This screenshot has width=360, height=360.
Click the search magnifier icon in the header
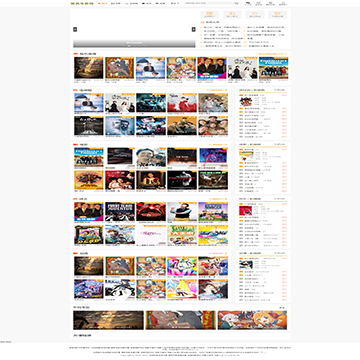(236, 3)
